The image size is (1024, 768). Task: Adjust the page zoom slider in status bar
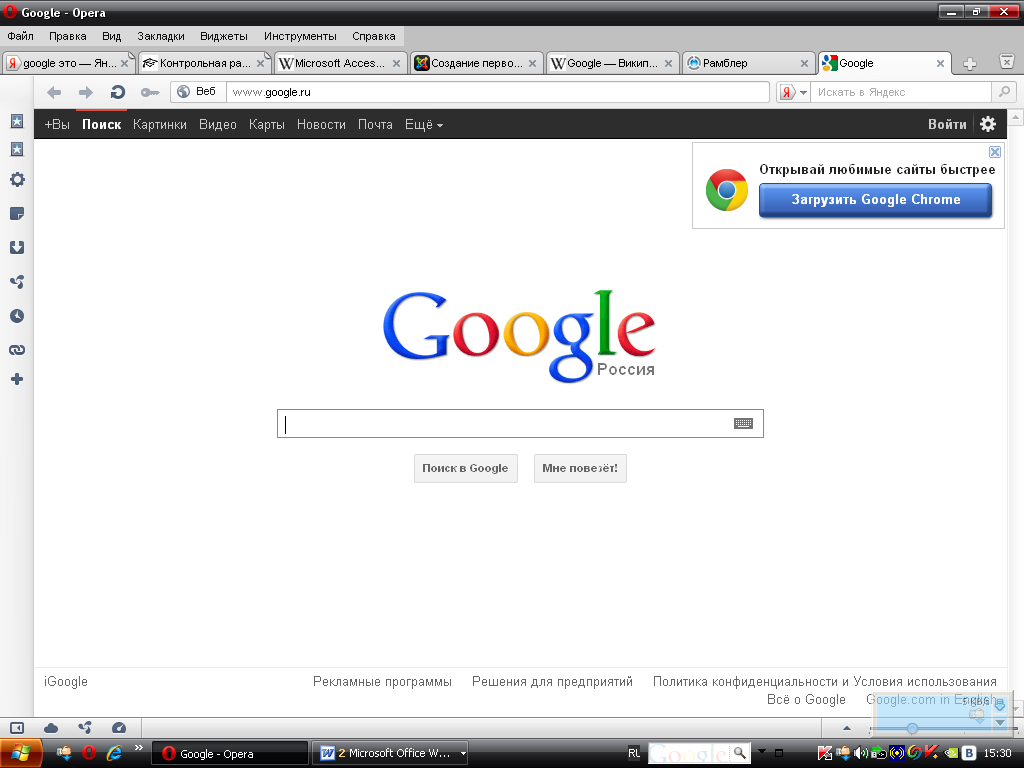912,728
